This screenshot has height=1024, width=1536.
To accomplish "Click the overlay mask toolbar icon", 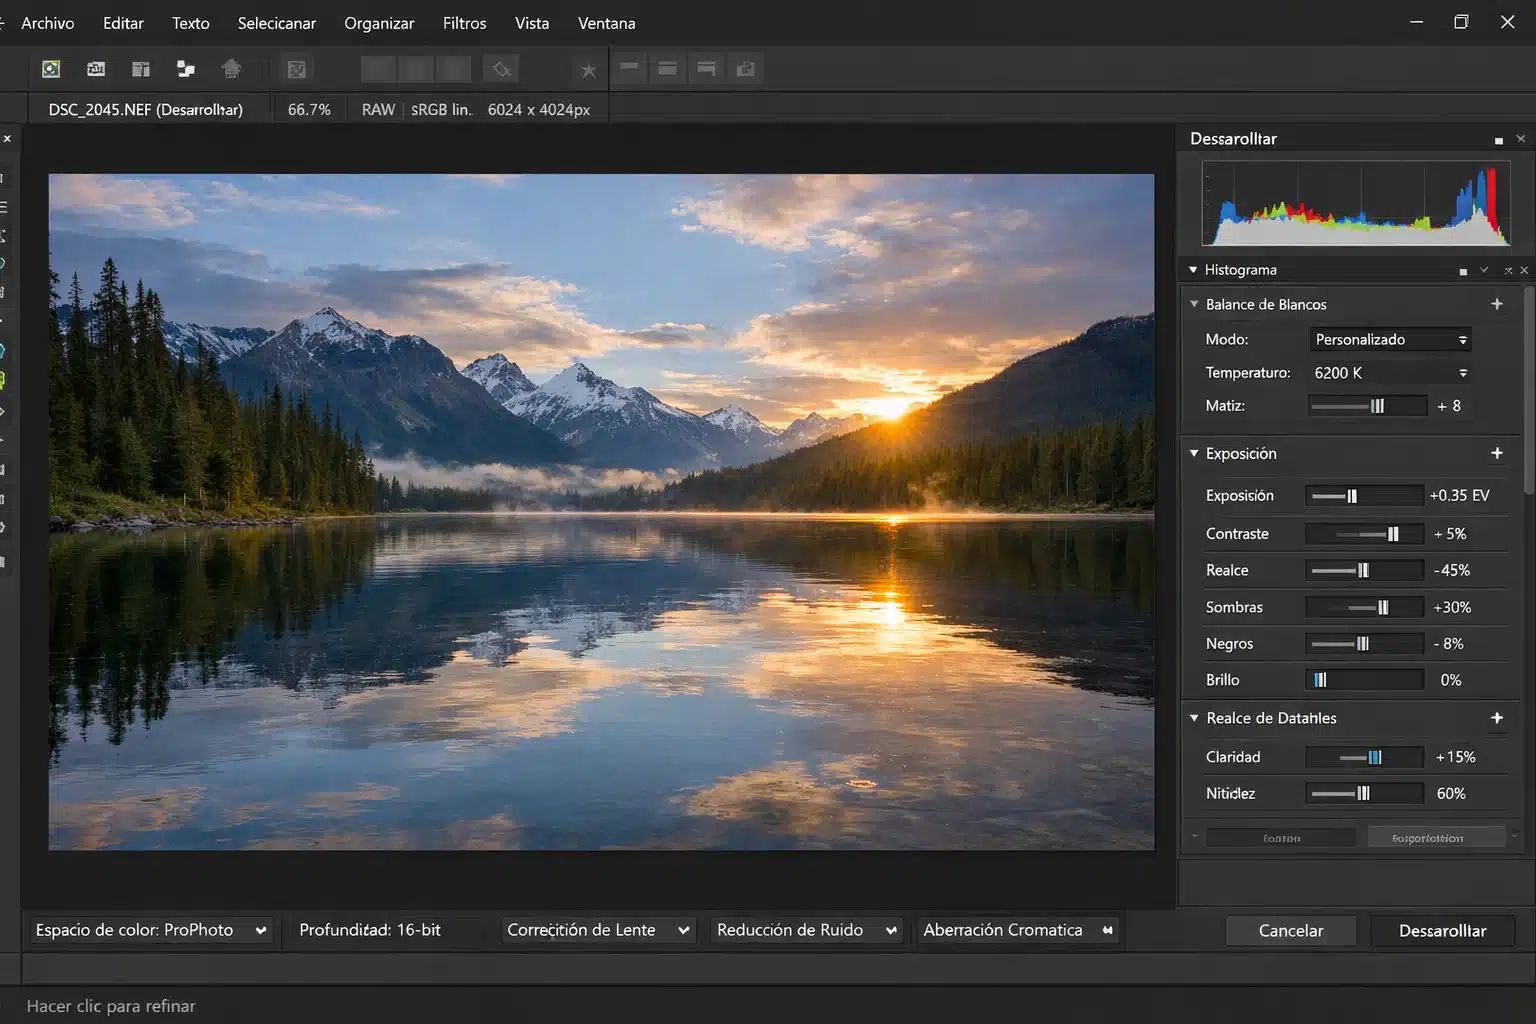I will (501, 68).
